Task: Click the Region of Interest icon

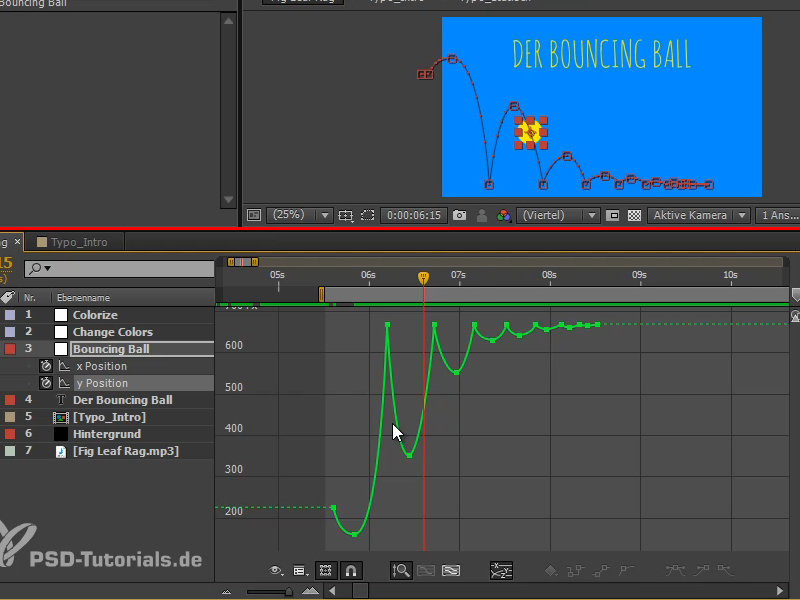Action: pos(366,215)
